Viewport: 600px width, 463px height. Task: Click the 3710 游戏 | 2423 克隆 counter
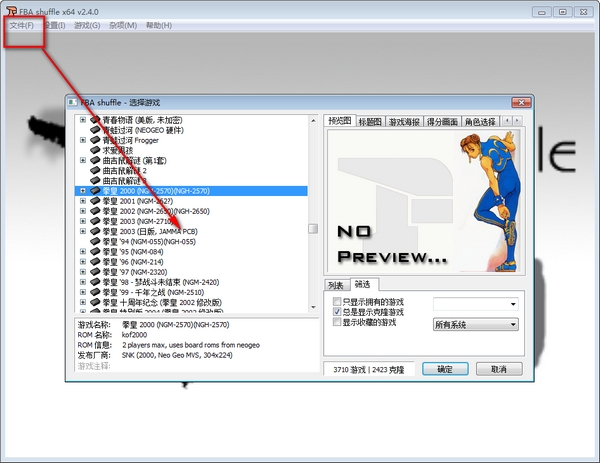[368, 370]
